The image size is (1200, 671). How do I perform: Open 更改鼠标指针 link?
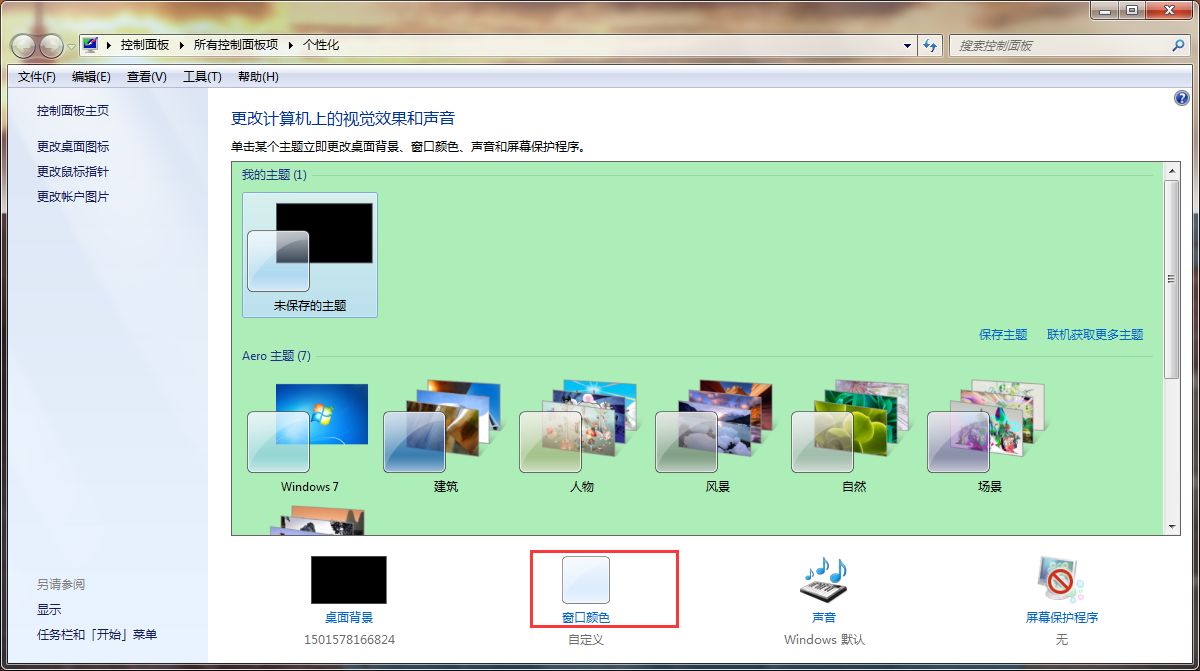coord(73,172)
